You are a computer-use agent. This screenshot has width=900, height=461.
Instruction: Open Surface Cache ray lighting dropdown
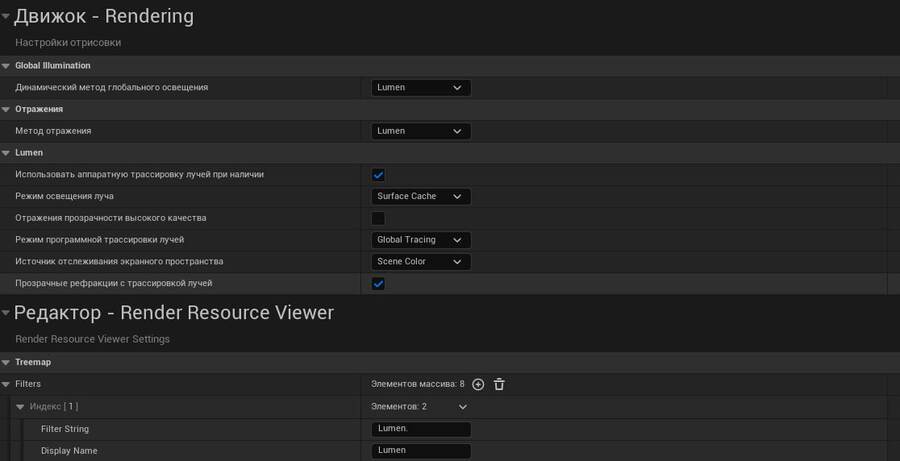(x=420, y=197)
